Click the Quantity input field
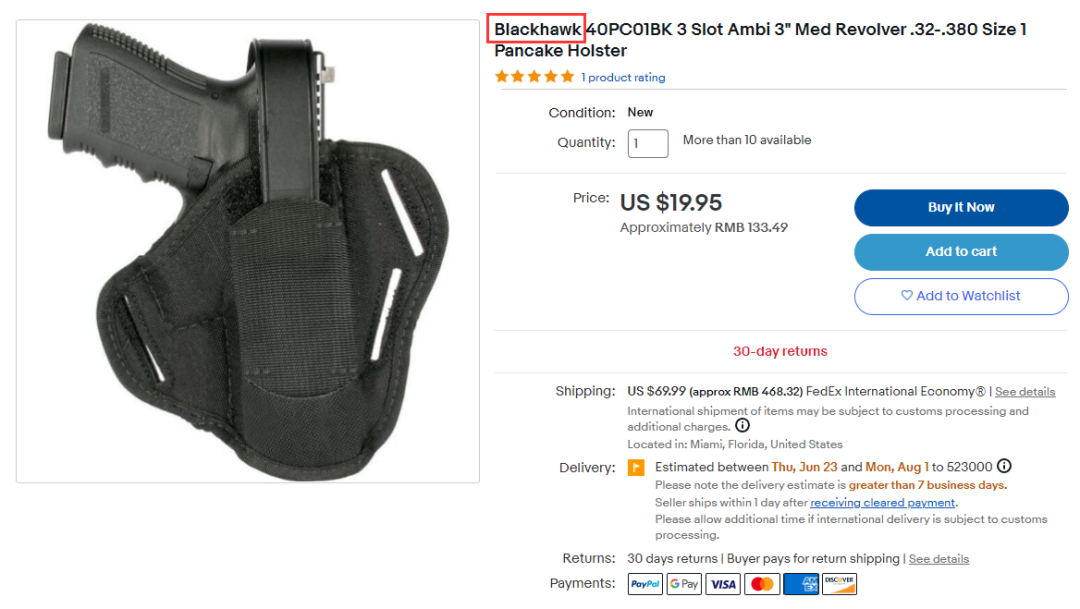 click(x=647, y=143)
